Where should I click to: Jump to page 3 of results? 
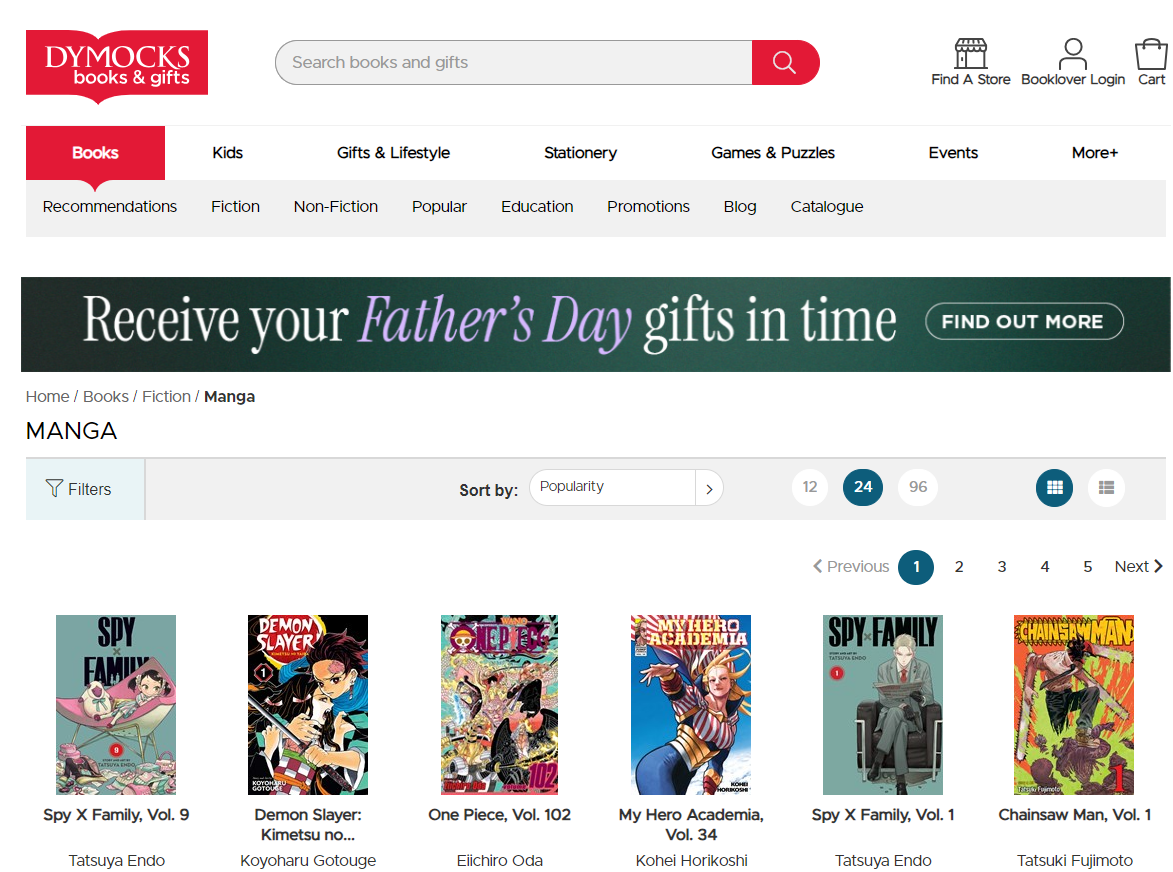click(x=1002, y=567)
